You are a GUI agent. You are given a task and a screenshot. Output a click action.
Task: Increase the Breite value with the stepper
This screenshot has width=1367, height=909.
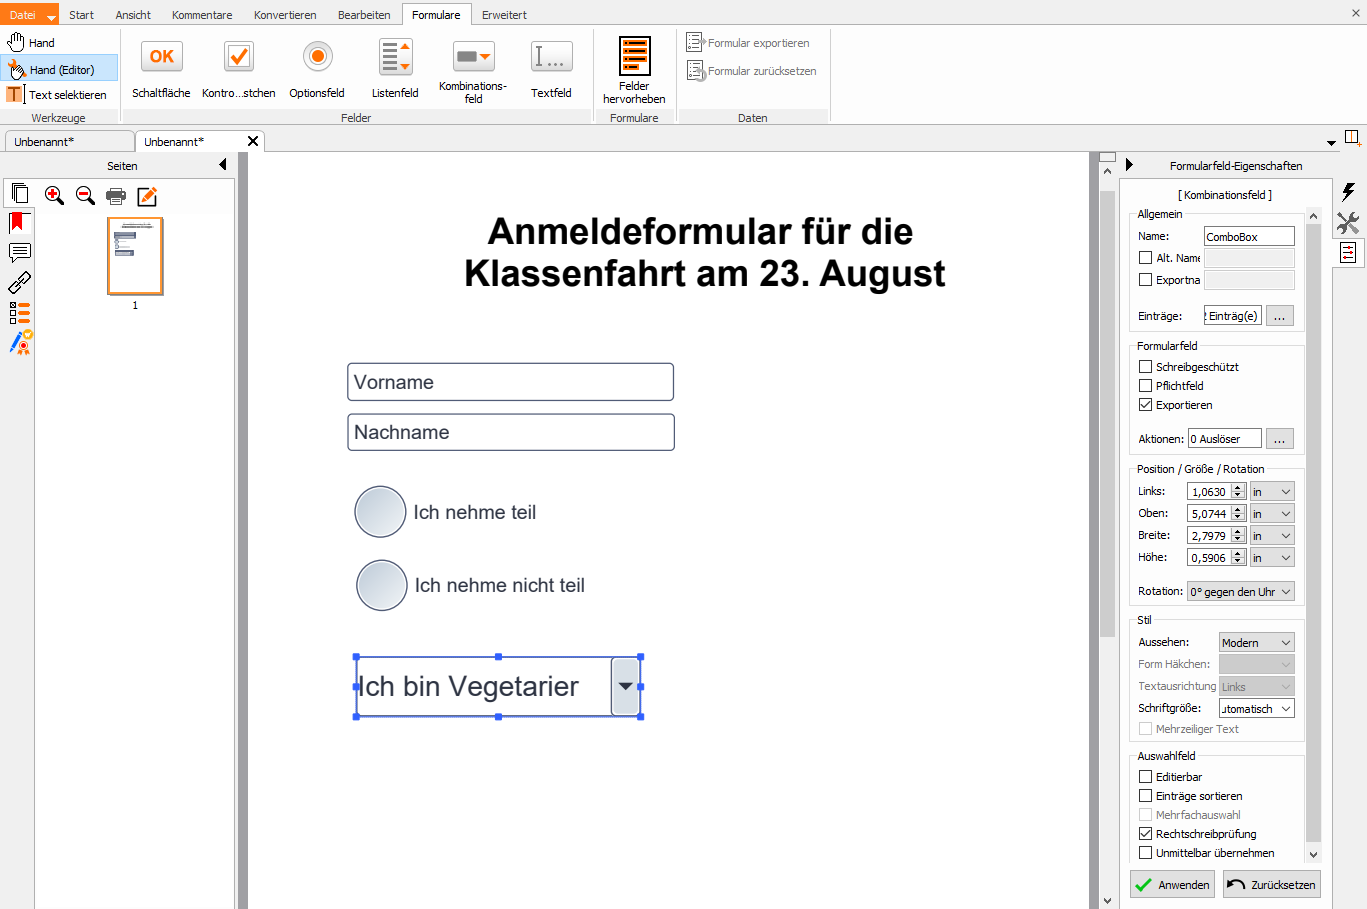click(x=1238, y=532)
